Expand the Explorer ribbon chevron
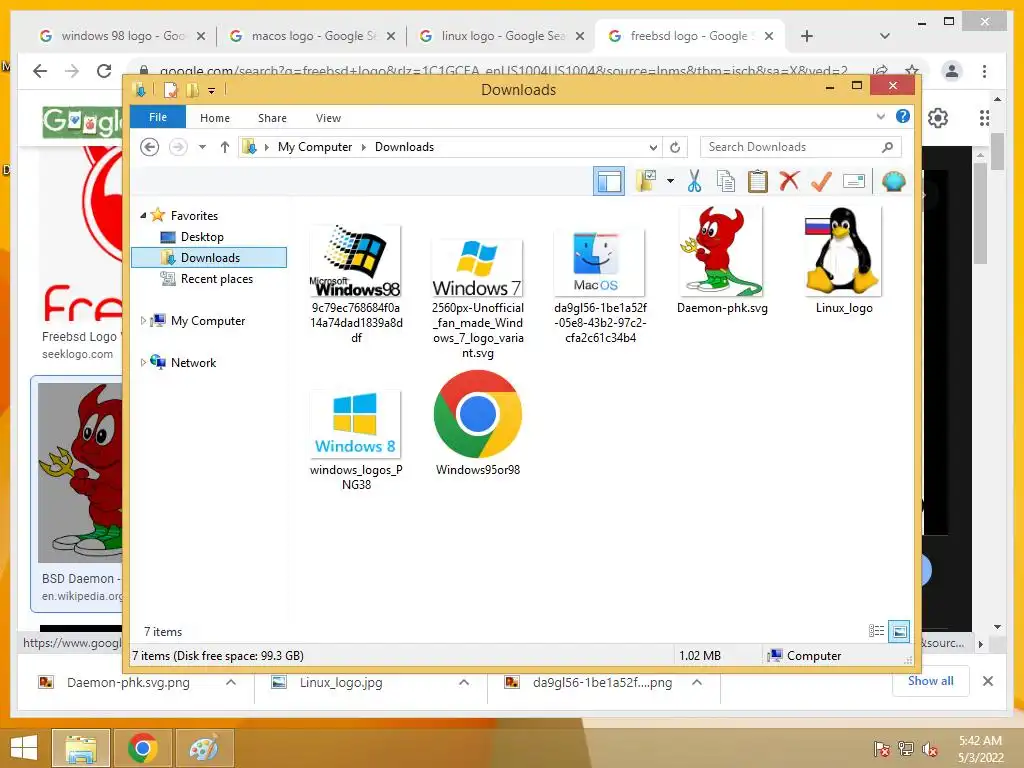The width and height of the screenshot is (1024, 768). [x=880, y=116]
